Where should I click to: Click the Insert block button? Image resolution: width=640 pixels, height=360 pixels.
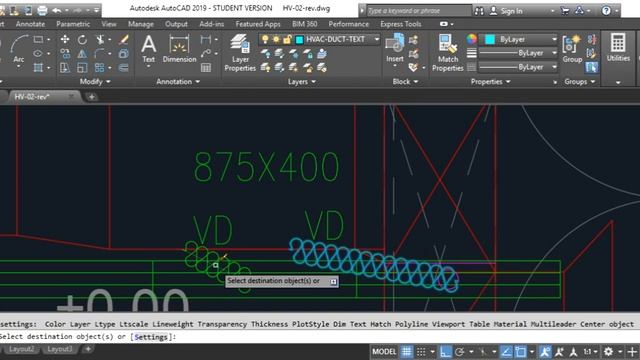tap(395, 49)
